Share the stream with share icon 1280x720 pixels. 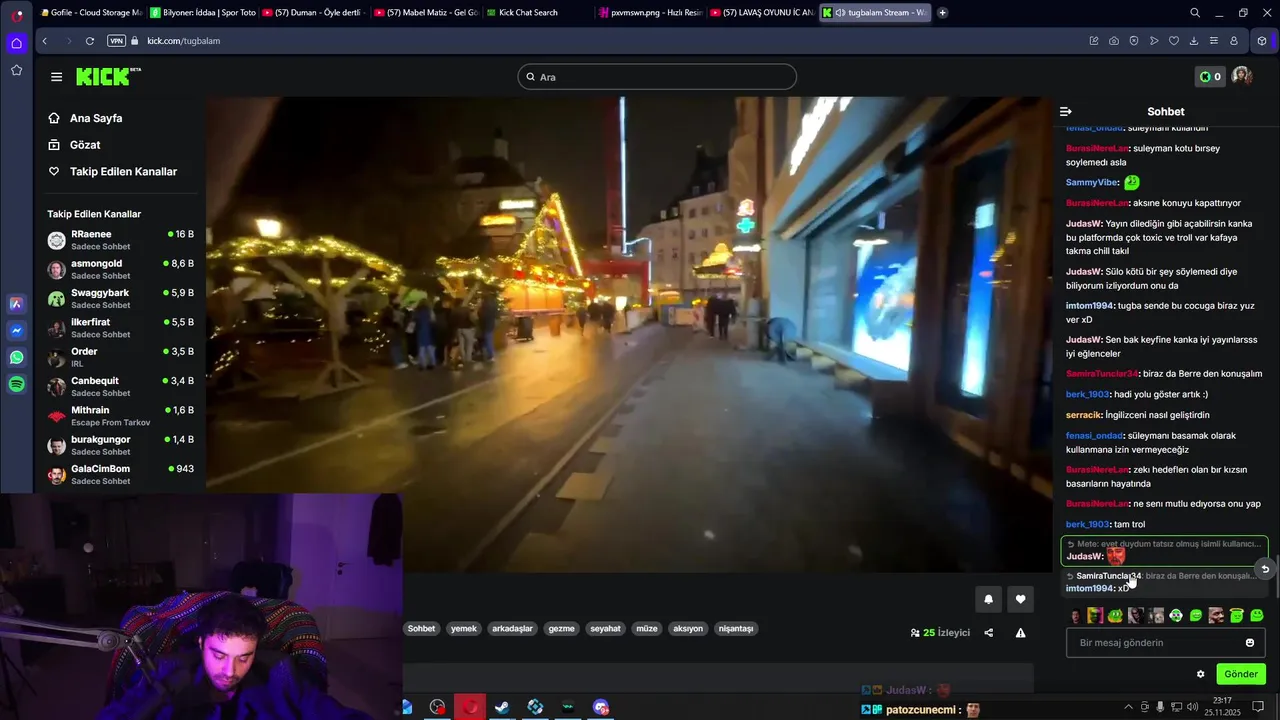pos(989,633)
